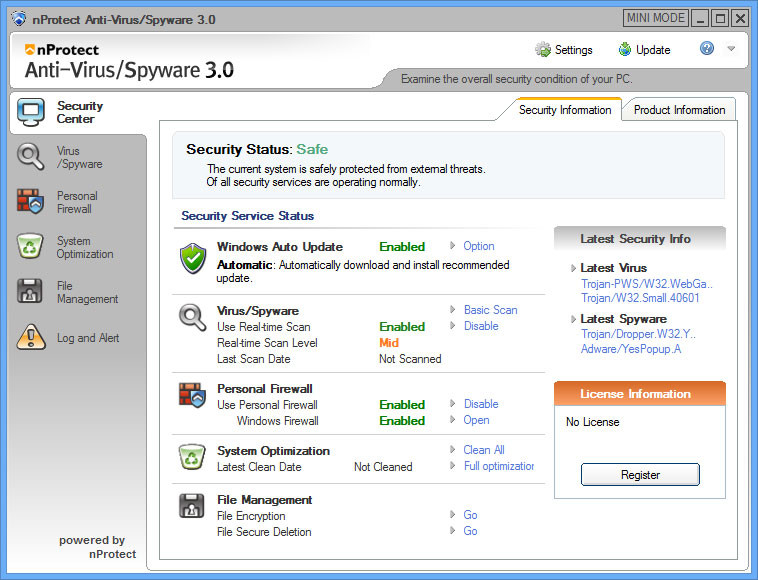
Task: Select Virus /Spyware sidebar label
Action: tap(79, 157)
